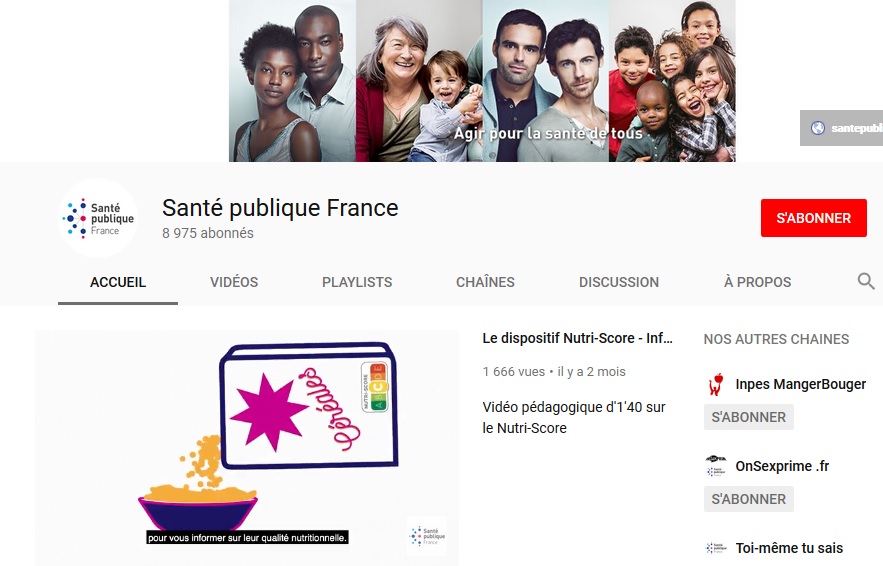
Task: Click the channel banner family photo
Action: [482, 81]
